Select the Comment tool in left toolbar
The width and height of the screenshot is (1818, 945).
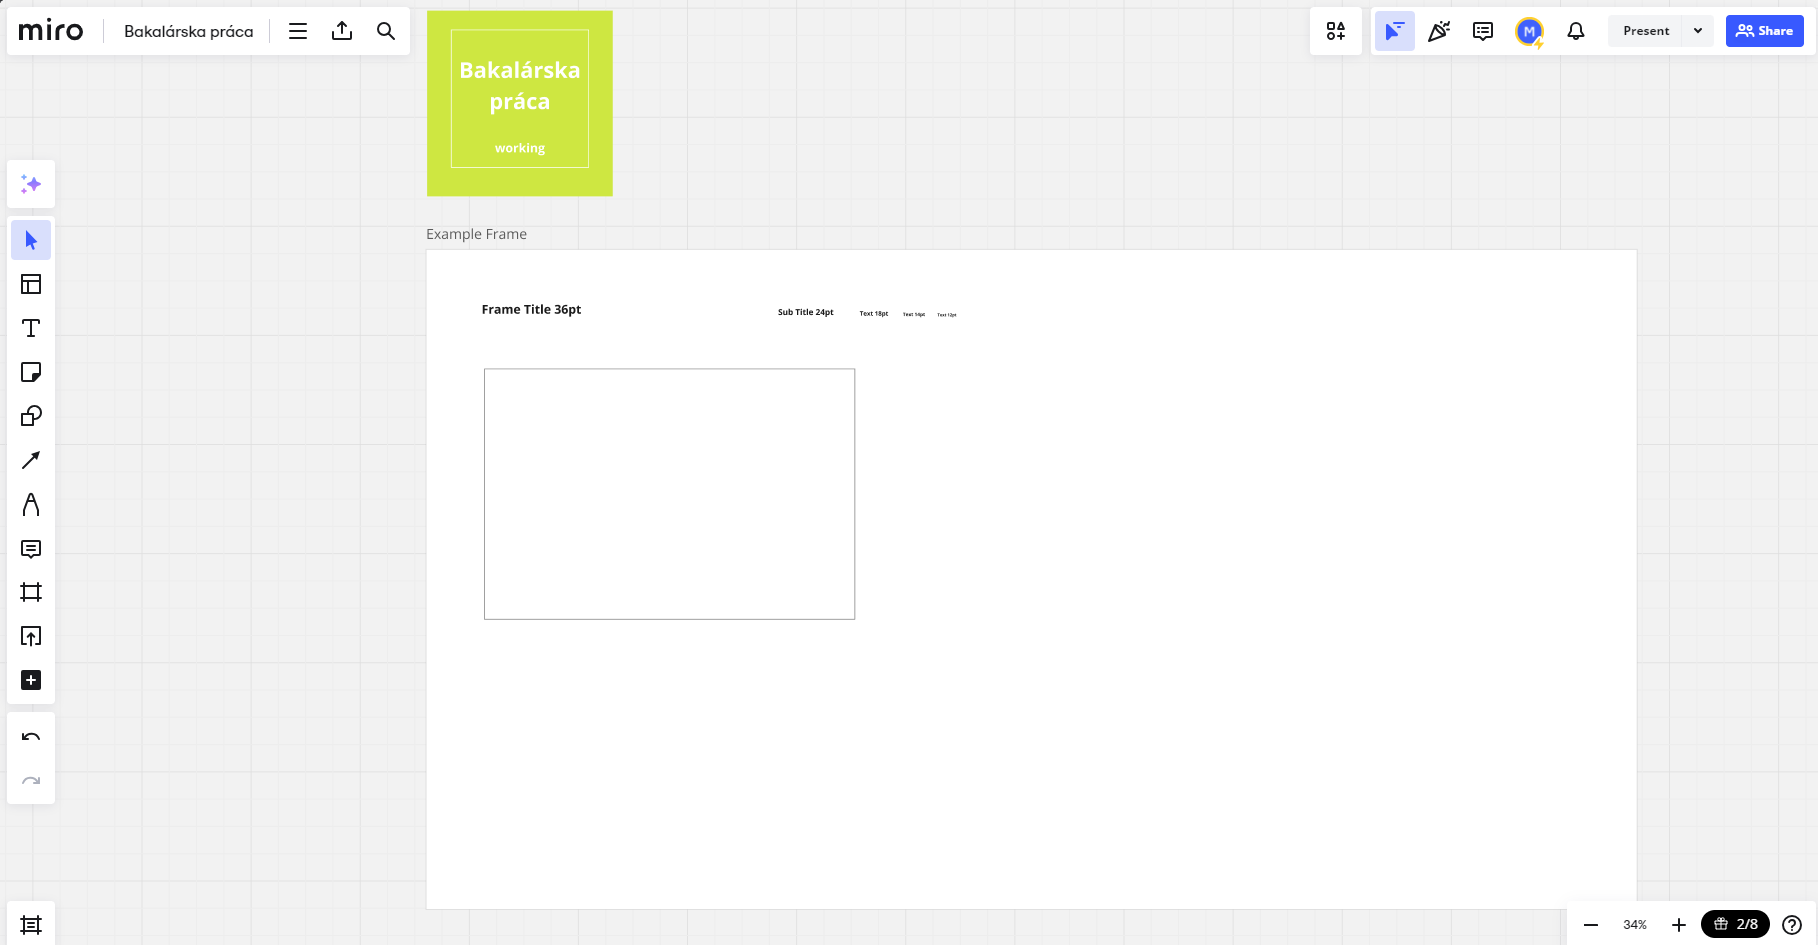pyautogui.click(x=31, y=548)
